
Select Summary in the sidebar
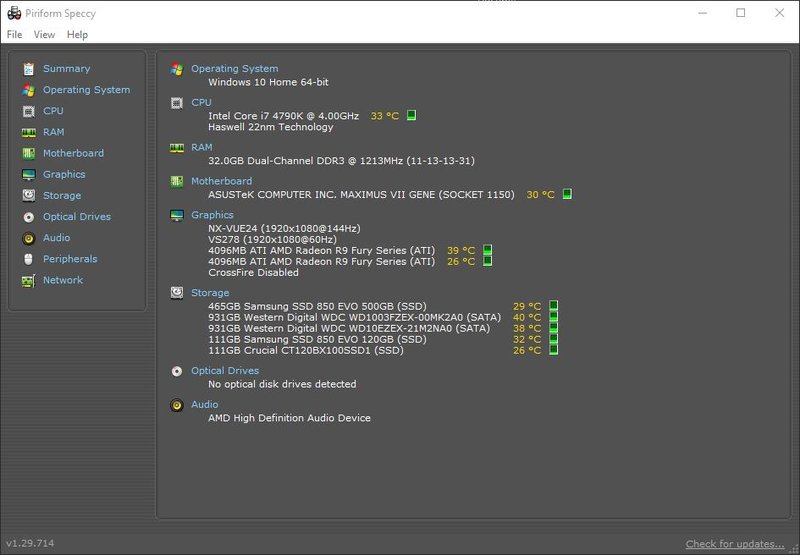coord(66,68)
